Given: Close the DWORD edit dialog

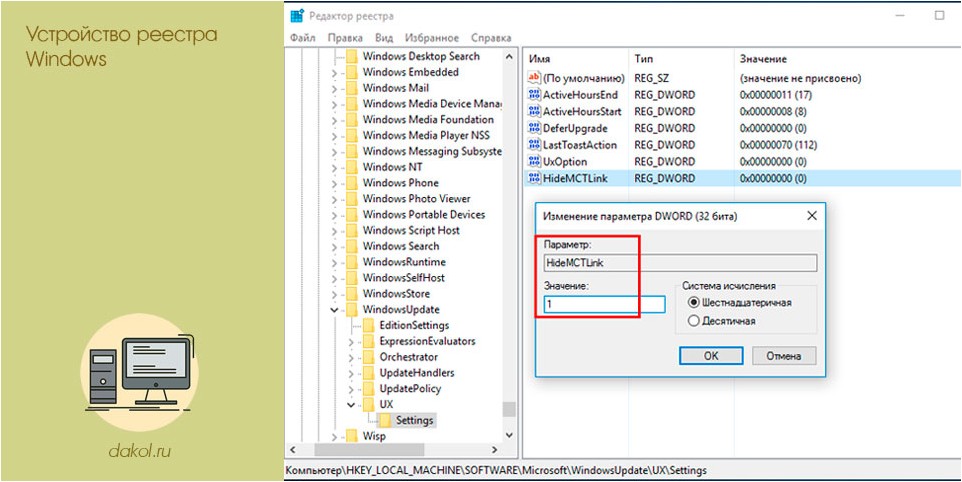Looking at the screenshot, I should coord(812,216).
